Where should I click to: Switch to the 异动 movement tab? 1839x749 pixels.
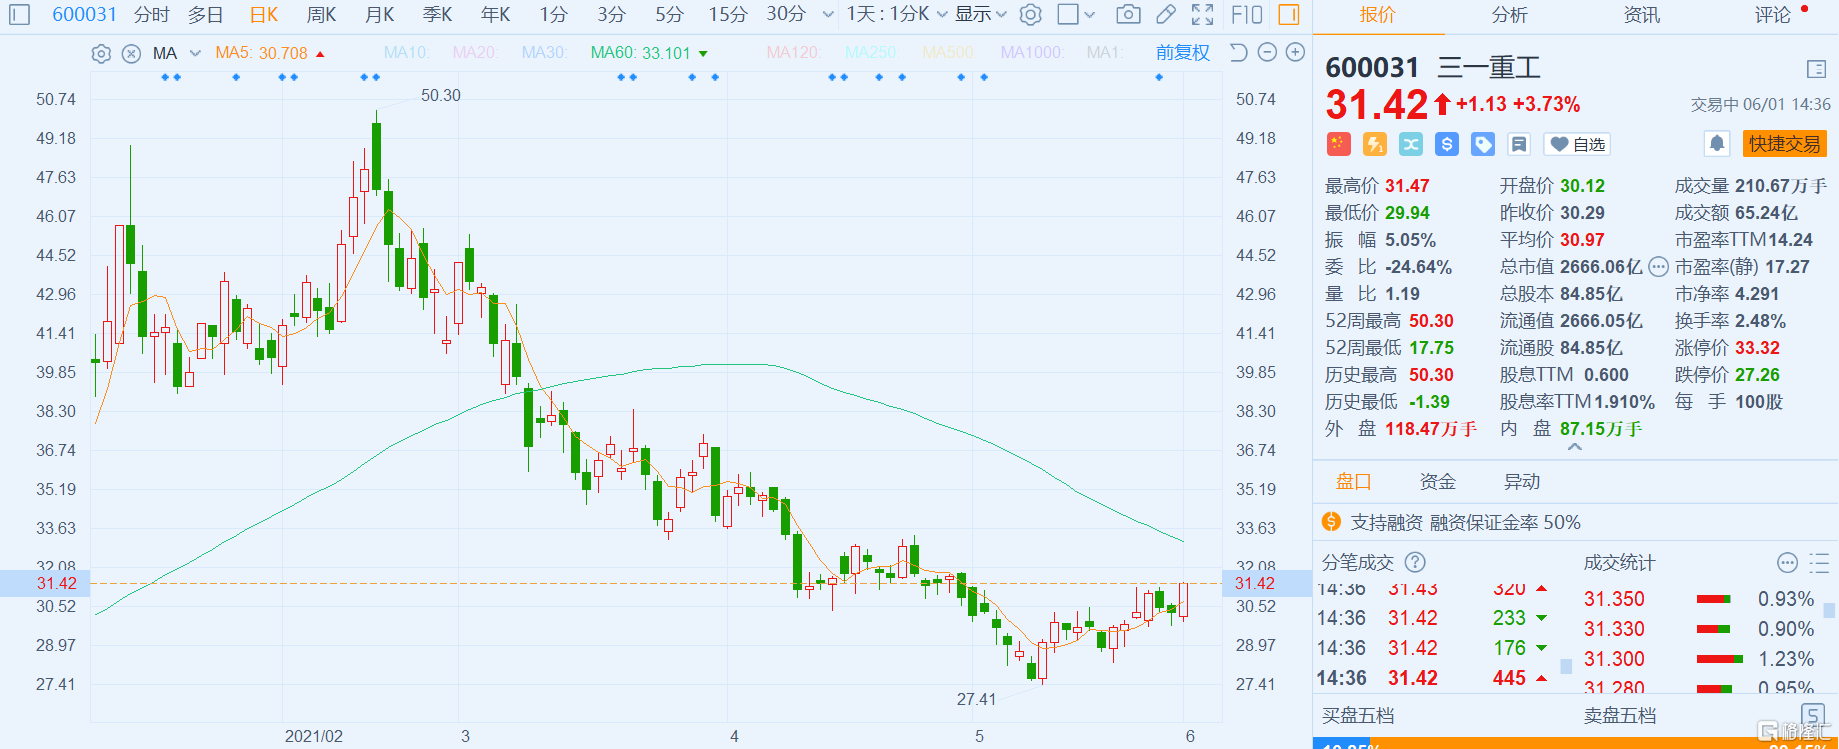[x=1522, y=482]
